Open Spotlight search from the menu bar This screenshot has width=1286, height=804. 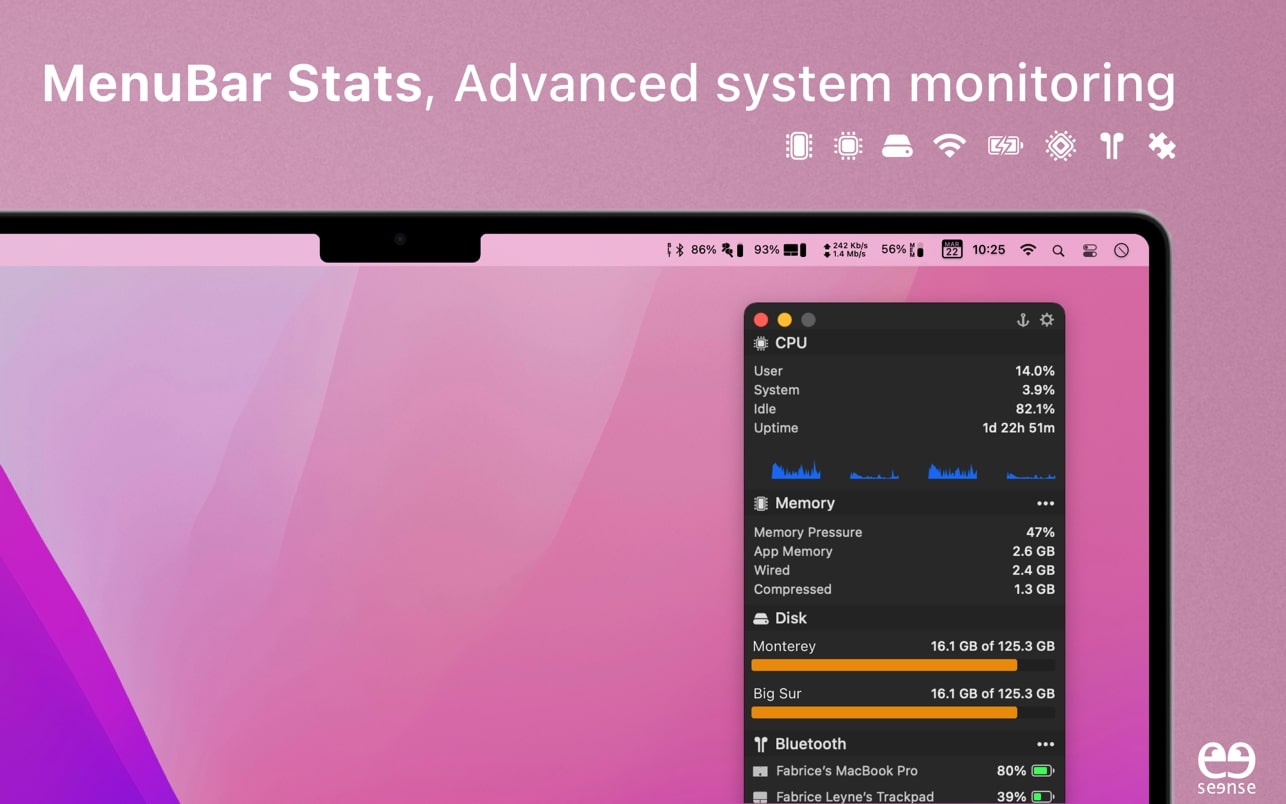tap(1058, 249)
